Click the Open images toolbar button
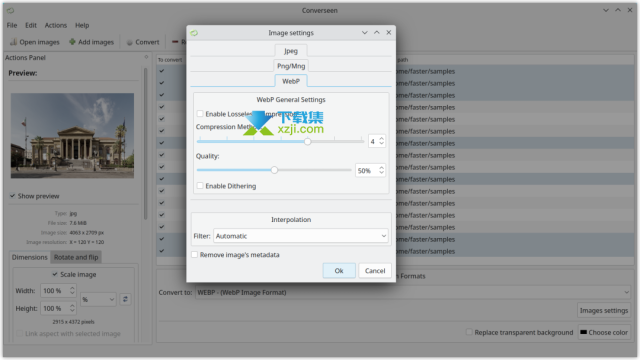 [x=35, y=42]
